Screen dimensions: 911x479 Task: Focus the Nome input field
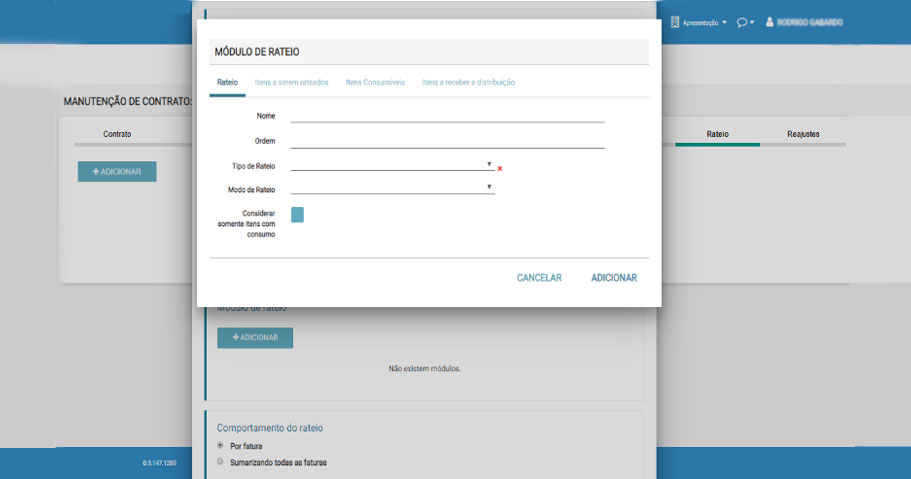(447, 116)
